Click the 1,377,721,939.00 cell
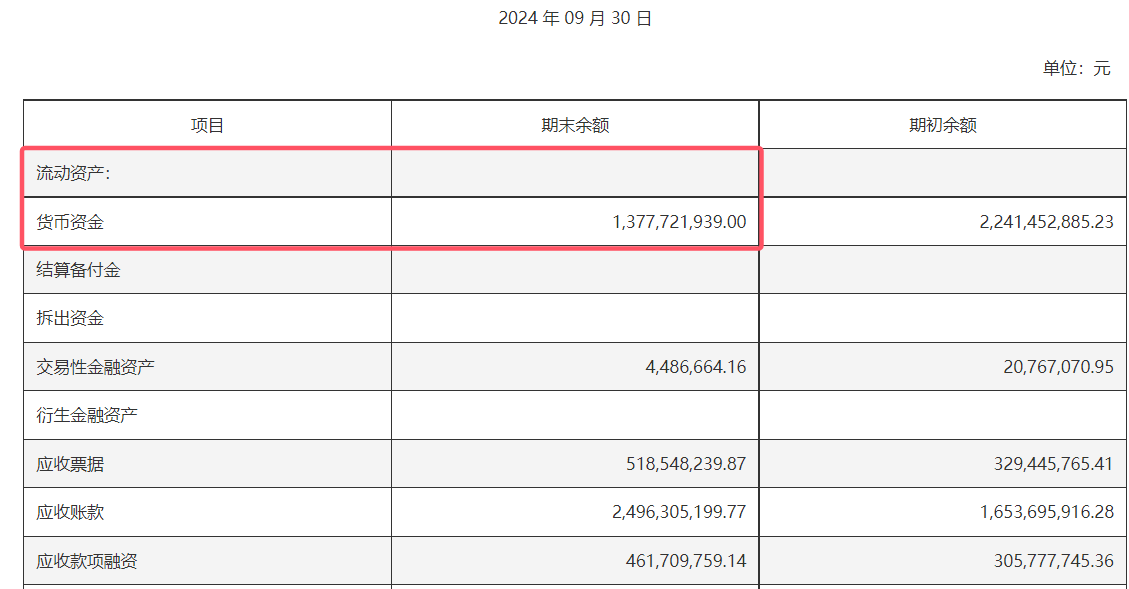 click(679, 222)
